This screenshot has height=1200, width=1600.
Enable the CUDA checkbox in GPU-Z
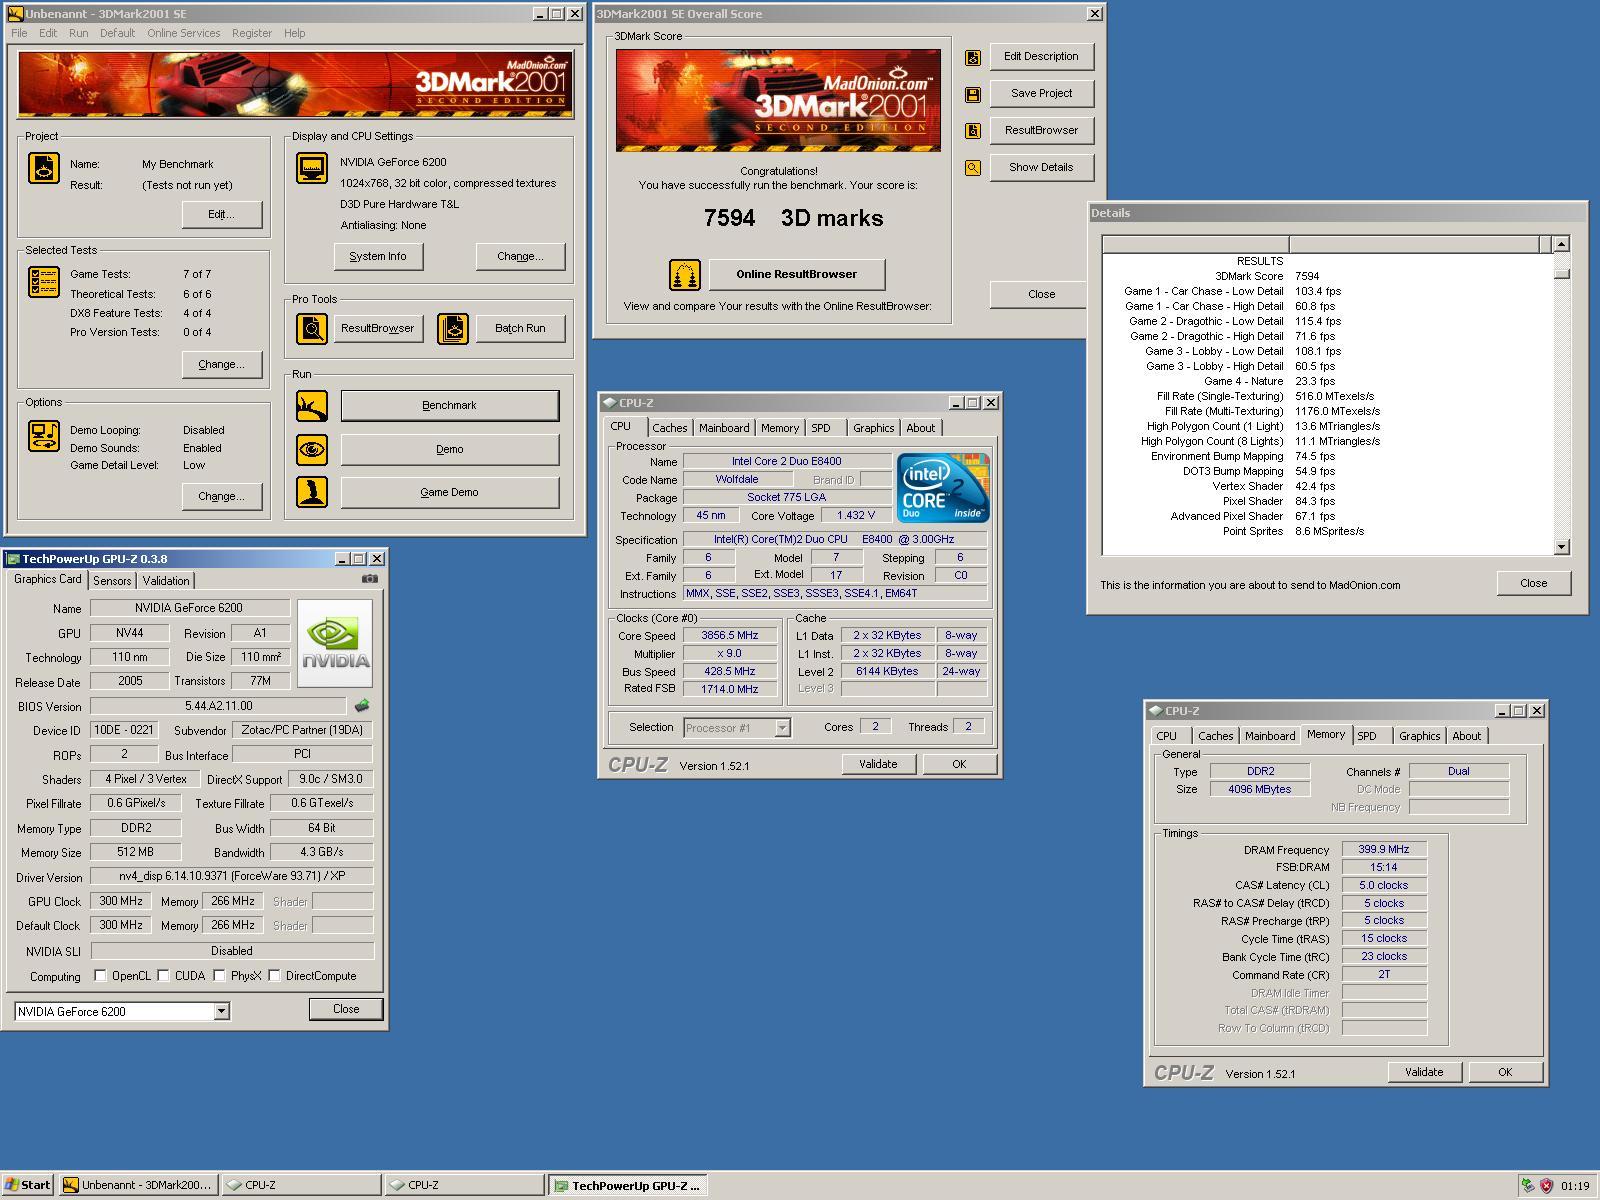[163, 975]
